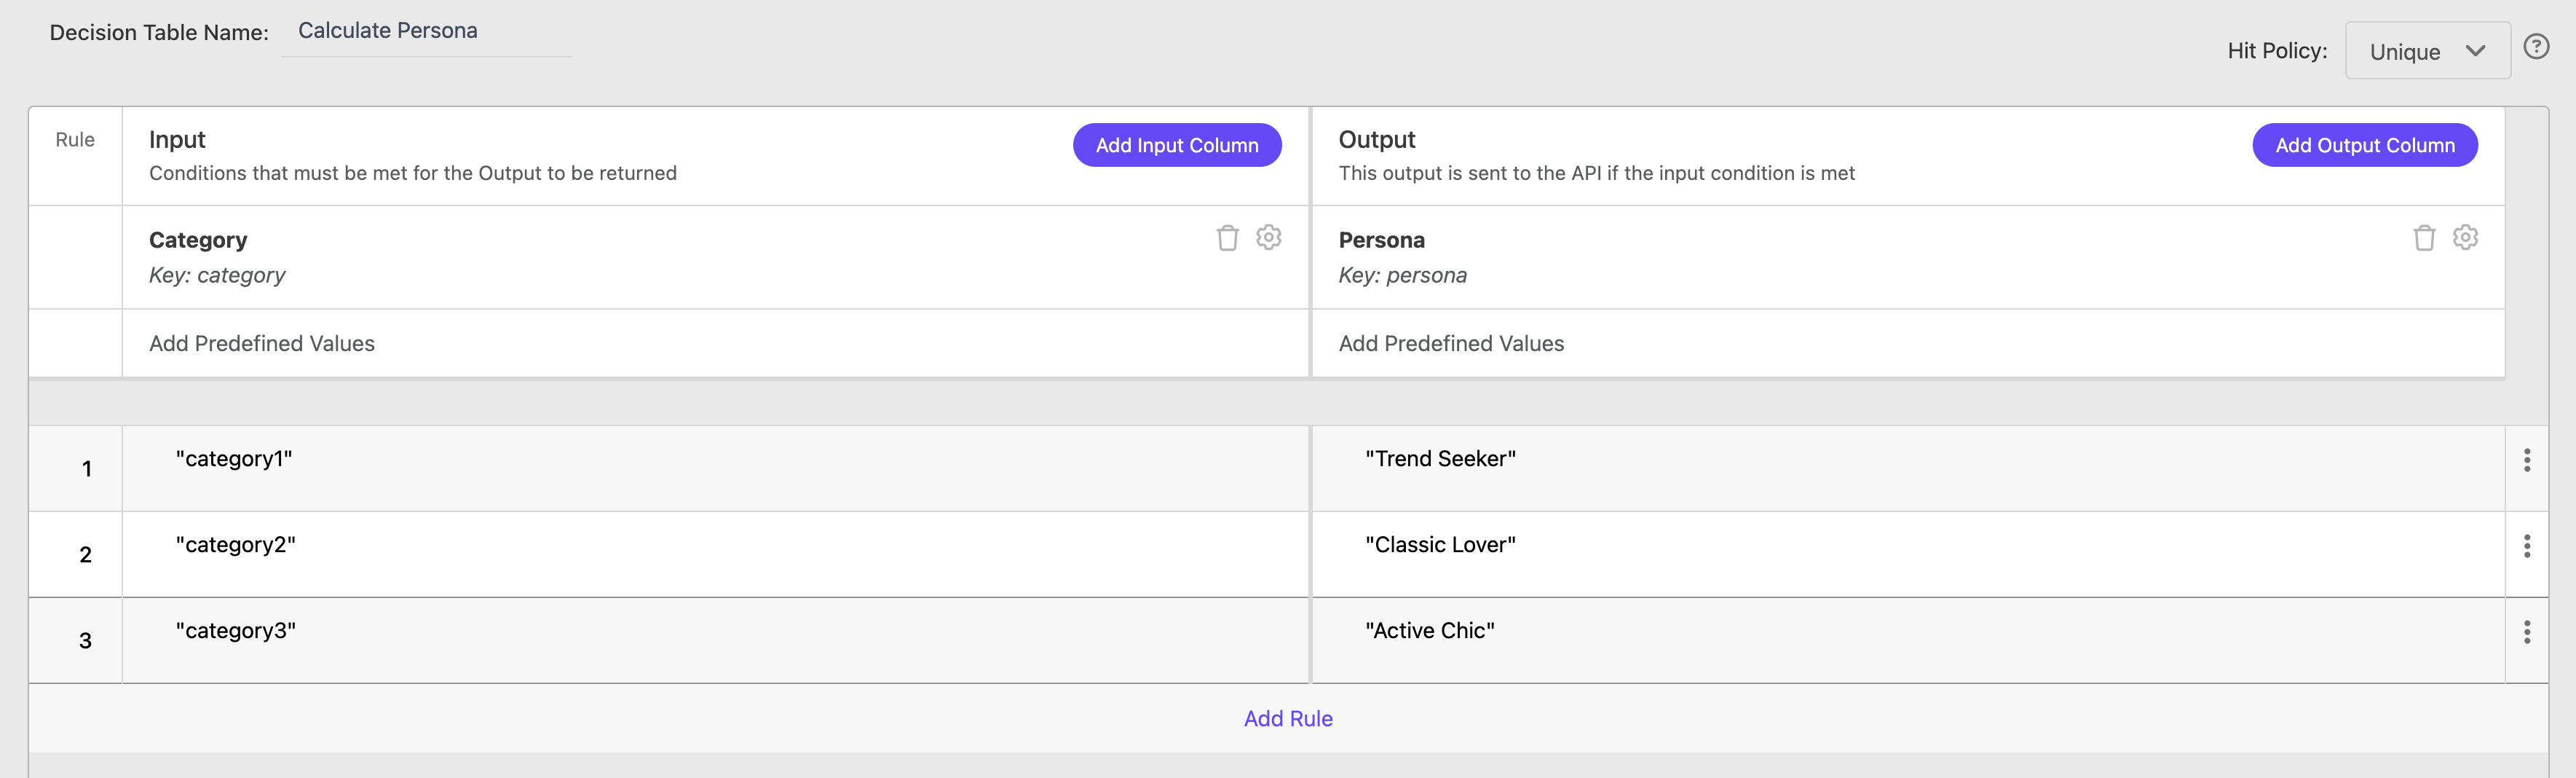The image size is (2576, 778).
Task: Click Add Input Column button
Action: click(1176, 145)
